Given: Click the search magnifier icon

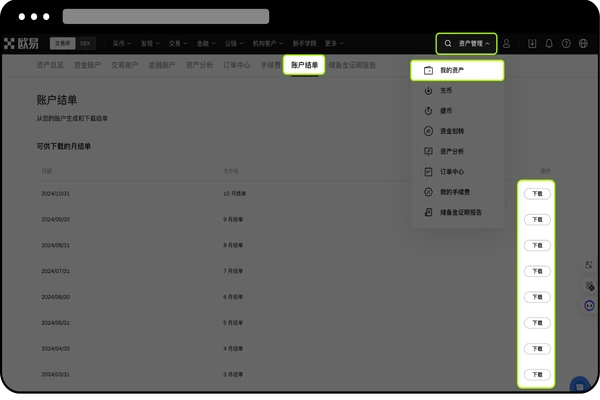Looking at the screenshot, I should (448, 44).
